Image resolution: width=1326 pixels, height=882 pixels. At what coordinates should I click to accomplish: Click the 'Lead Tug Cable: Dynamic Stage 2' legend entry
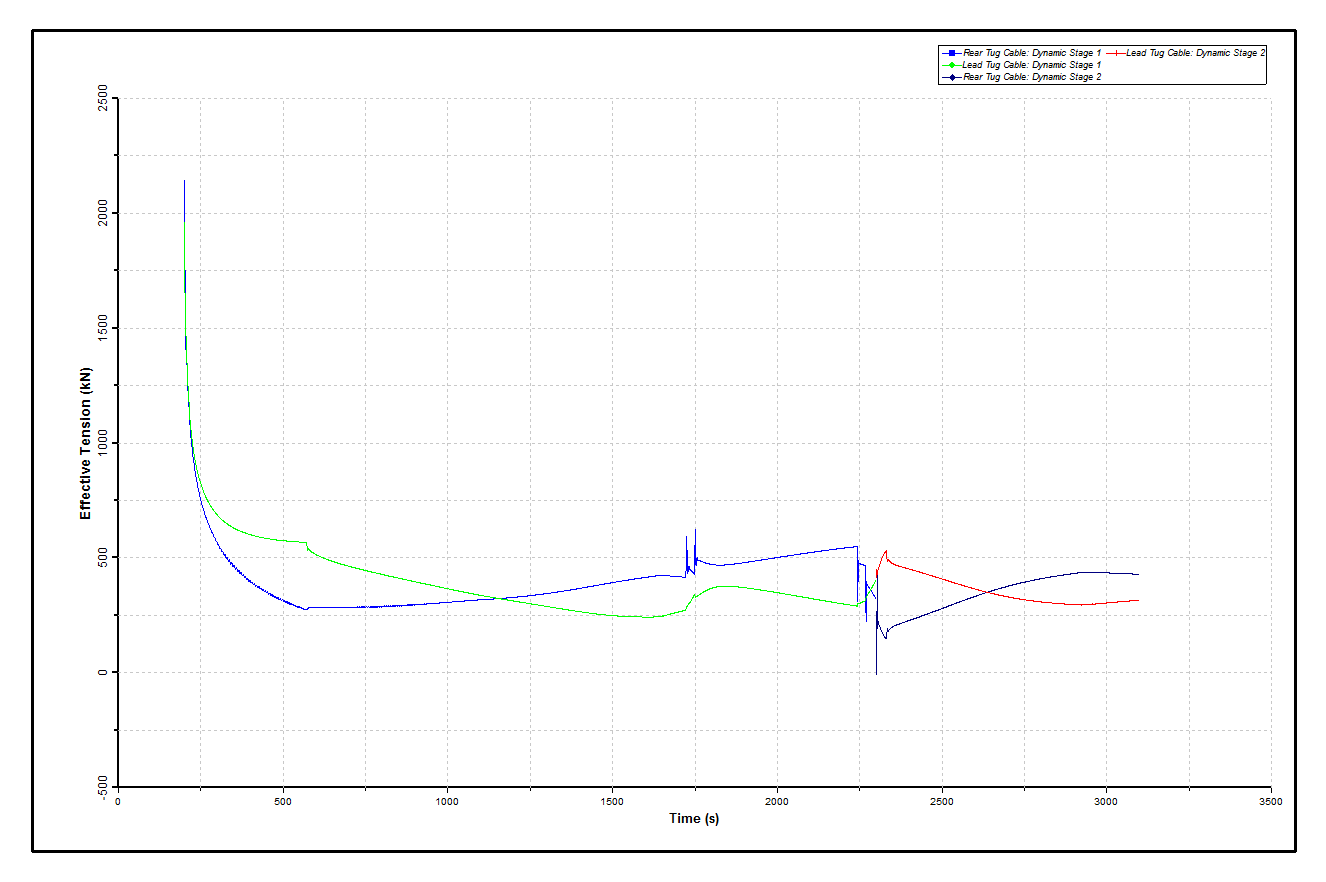click(x=1186, y=52)
